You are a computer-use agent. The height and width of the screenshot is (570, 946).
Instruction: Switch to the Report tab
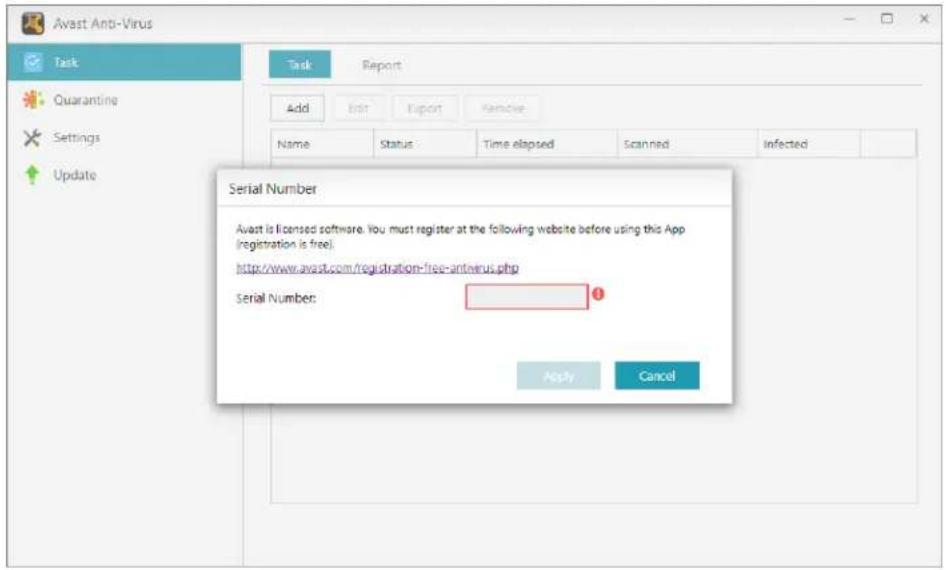[x=381, y=65]
